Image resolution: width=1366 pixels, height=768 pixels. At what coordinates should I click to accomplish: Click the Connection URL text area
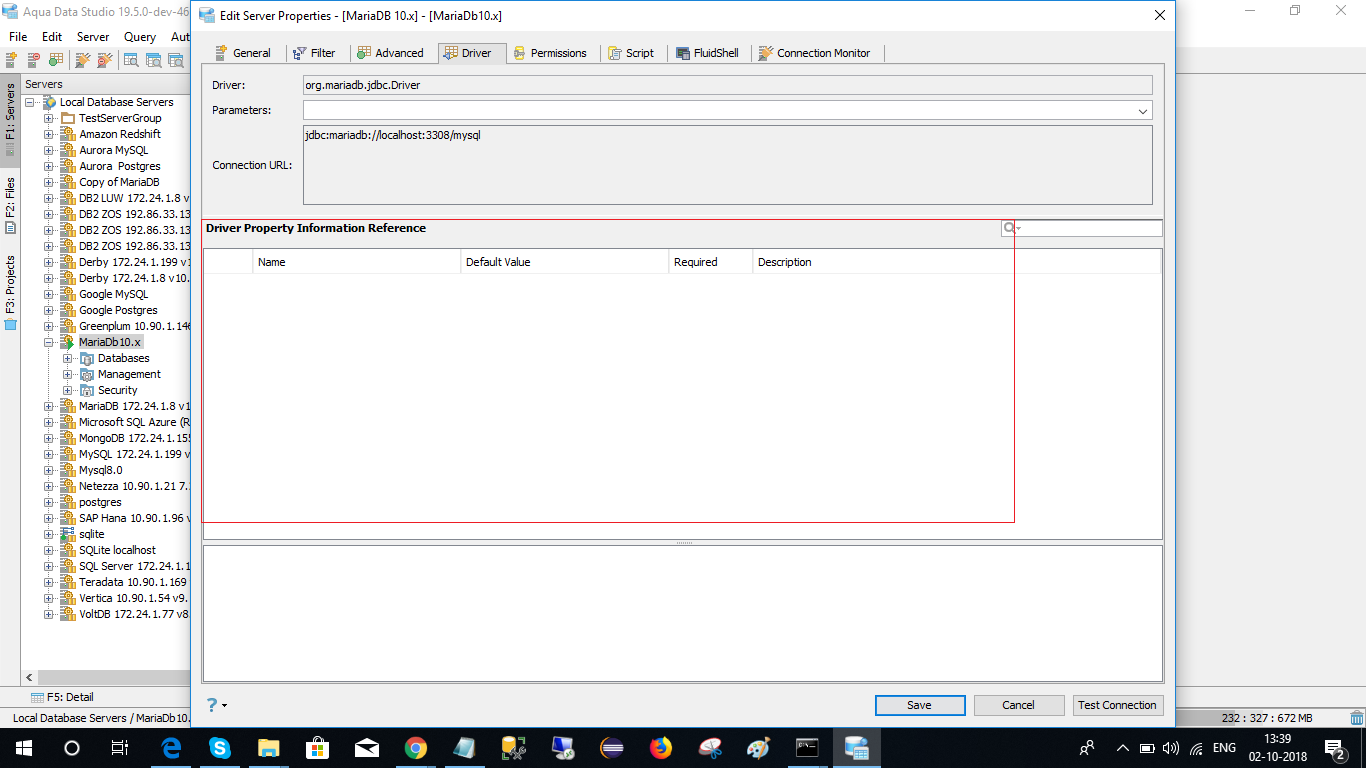coord(727,165)
